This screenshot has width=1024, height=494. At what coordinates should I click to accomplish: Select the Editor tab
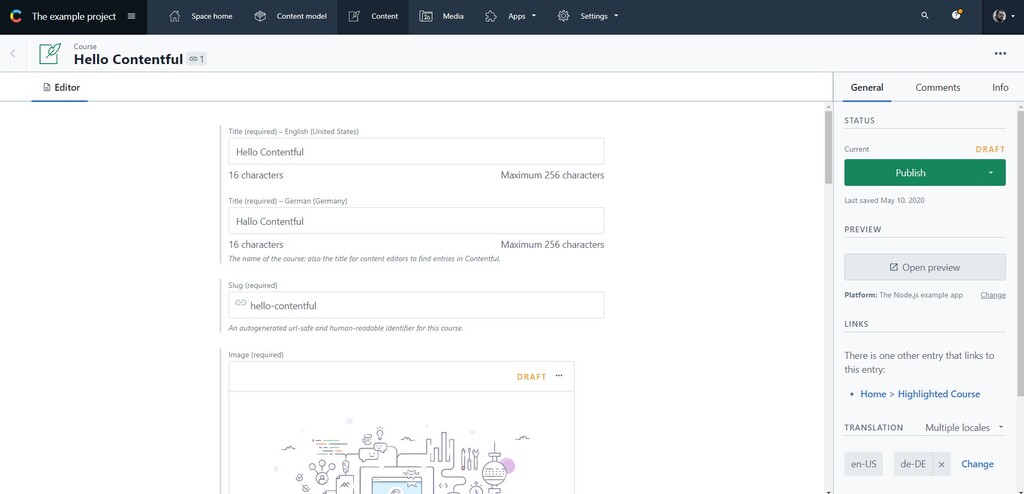61,88
